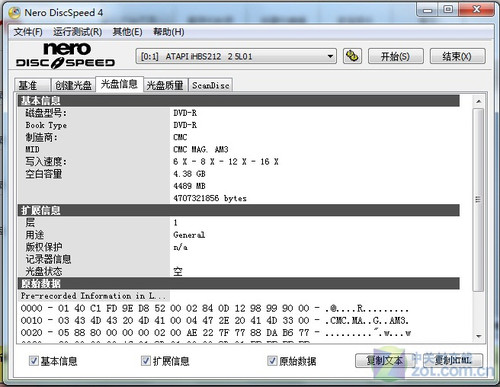Click the 复制HTML button
500x387 pixels.
pyautogui.click(x=453, y=360)
